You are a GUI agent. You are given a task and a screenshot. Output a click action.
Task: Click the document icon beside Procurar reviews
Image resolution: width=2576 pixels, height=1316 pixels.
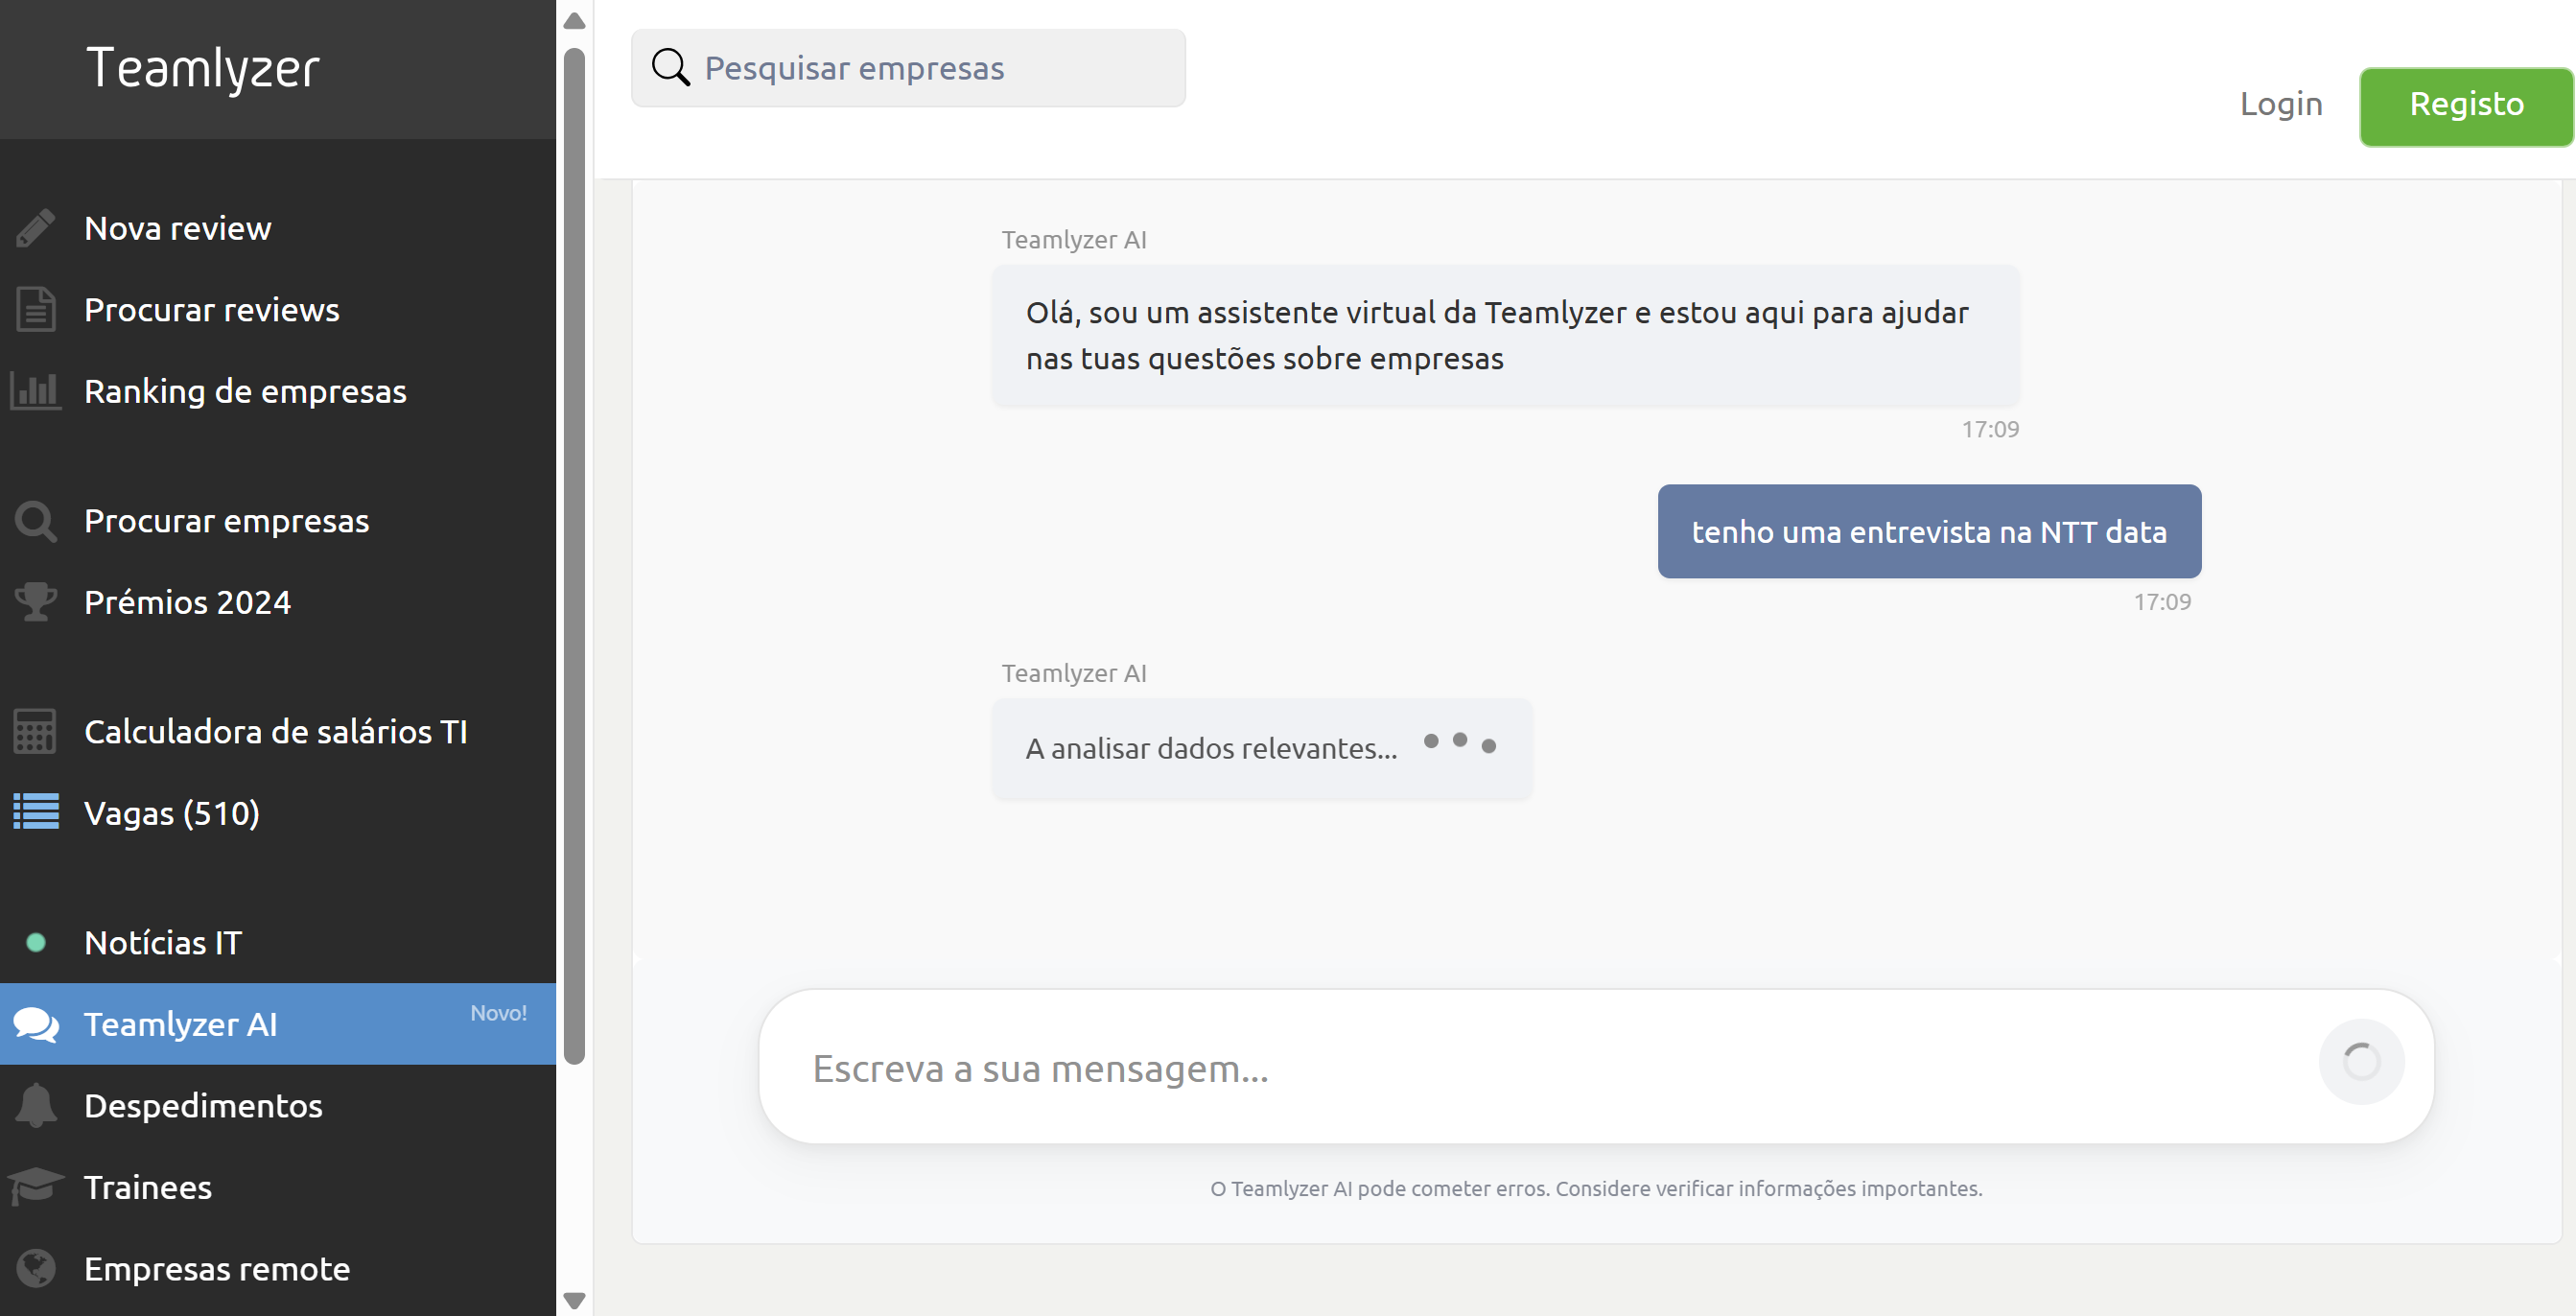(x=36, y=309)
